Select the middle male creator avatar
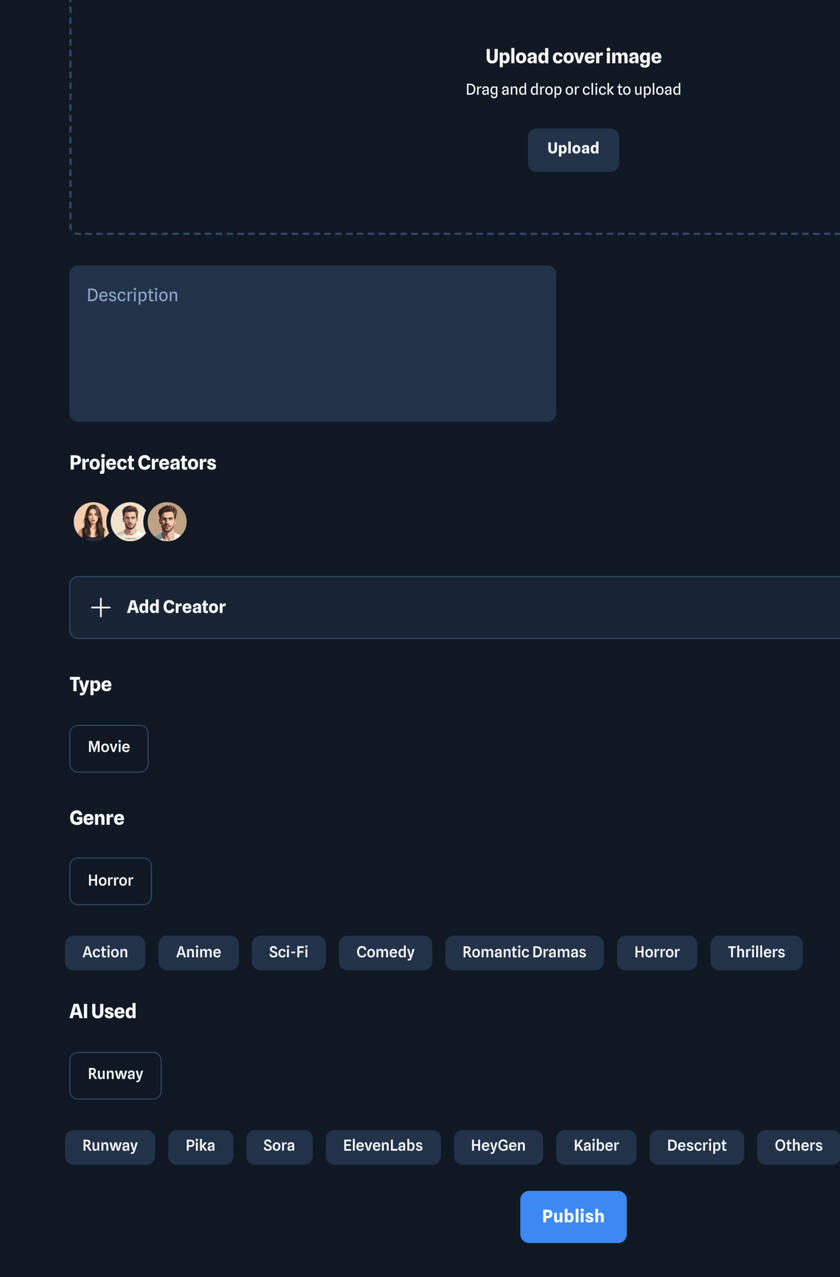The image size is (840, 1277). click(129, 521)
